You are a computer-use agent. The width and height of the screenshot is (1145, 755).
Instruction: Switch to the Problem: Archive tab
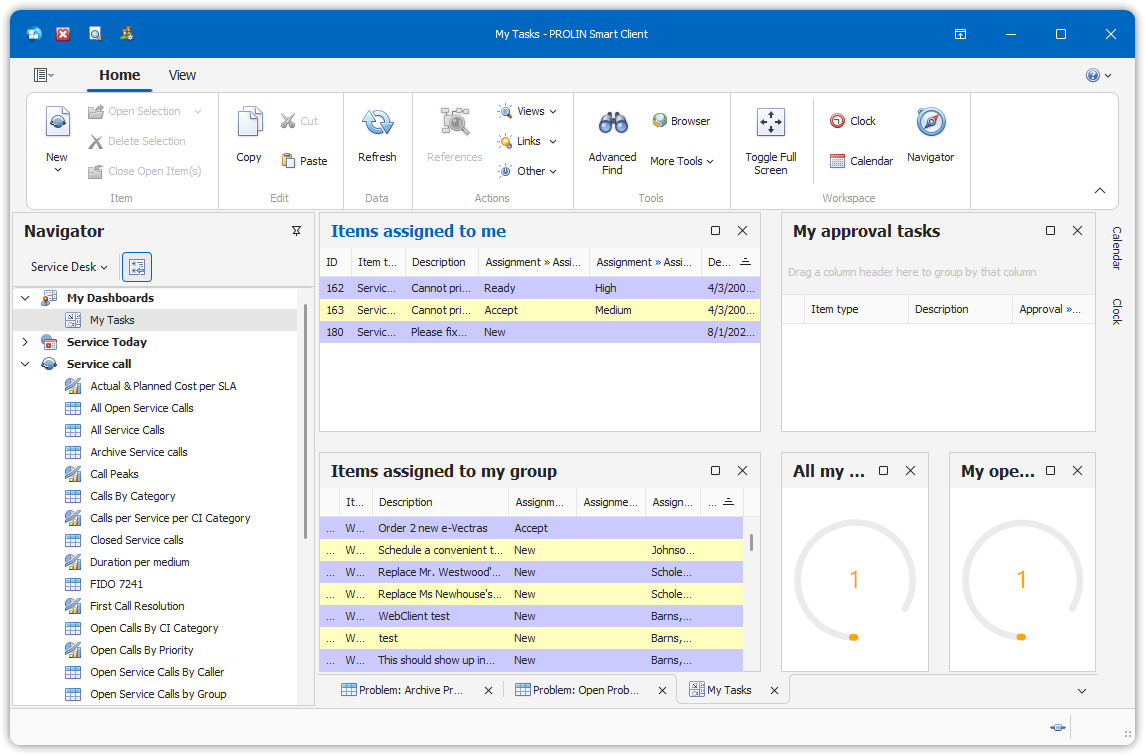(410, 690)
